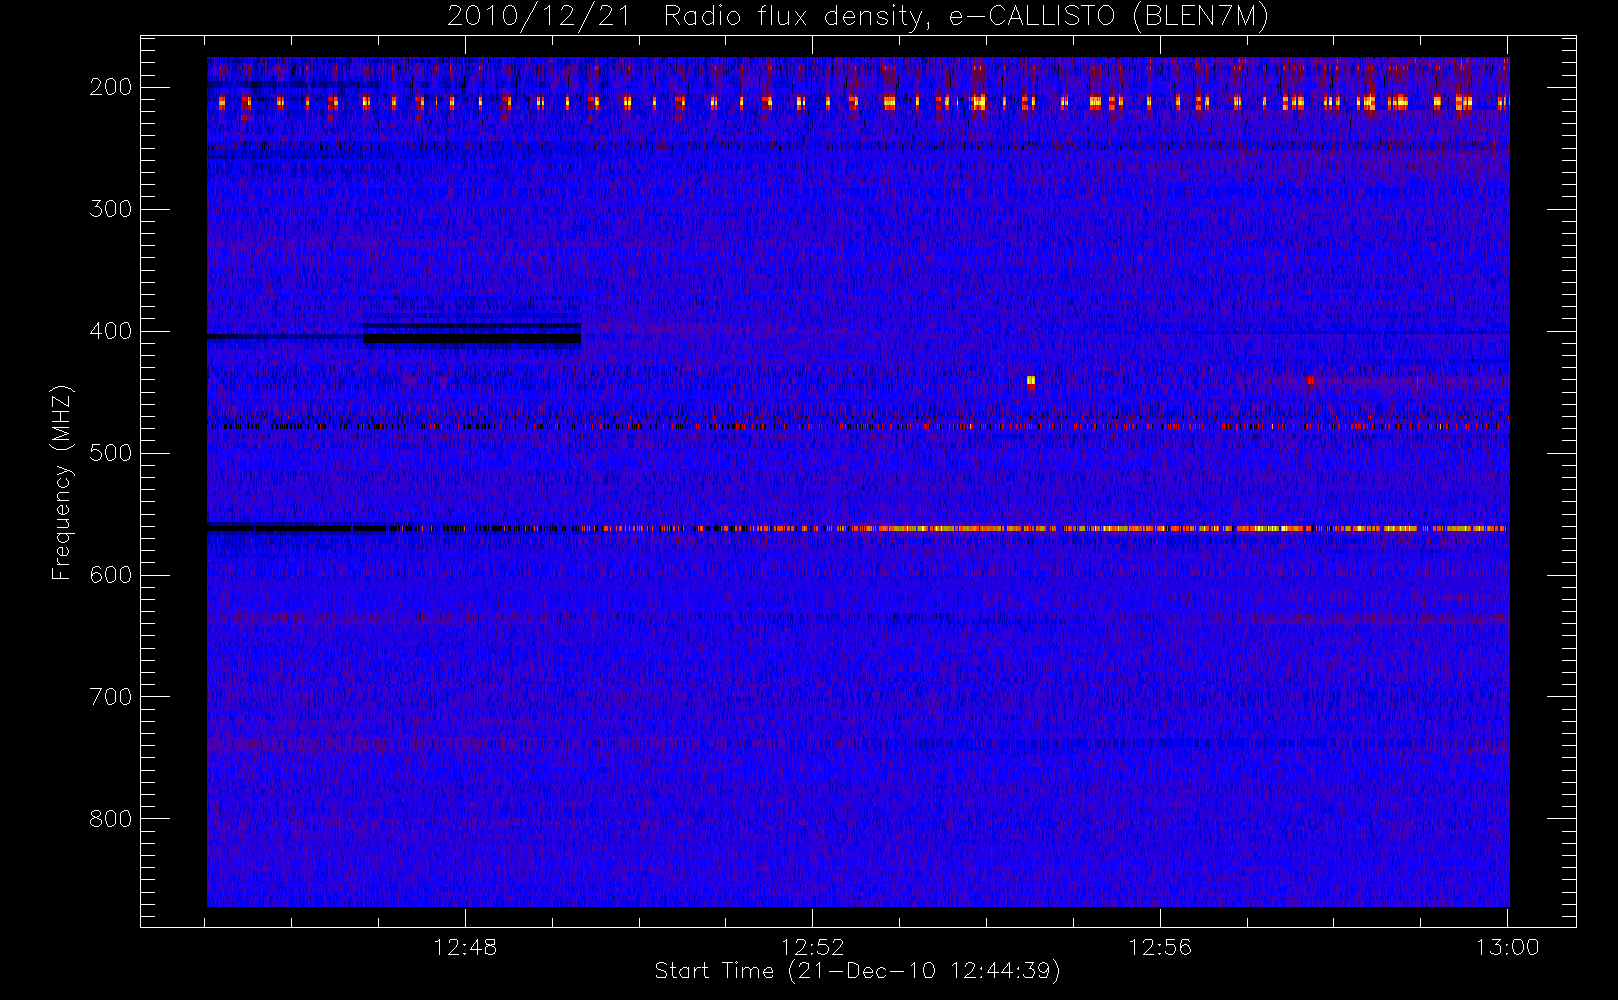1618x1000 pixels.
Task: Click the bright yellow spot near 440 MHz after 12:54
Action: click(x=1031, y=381)
